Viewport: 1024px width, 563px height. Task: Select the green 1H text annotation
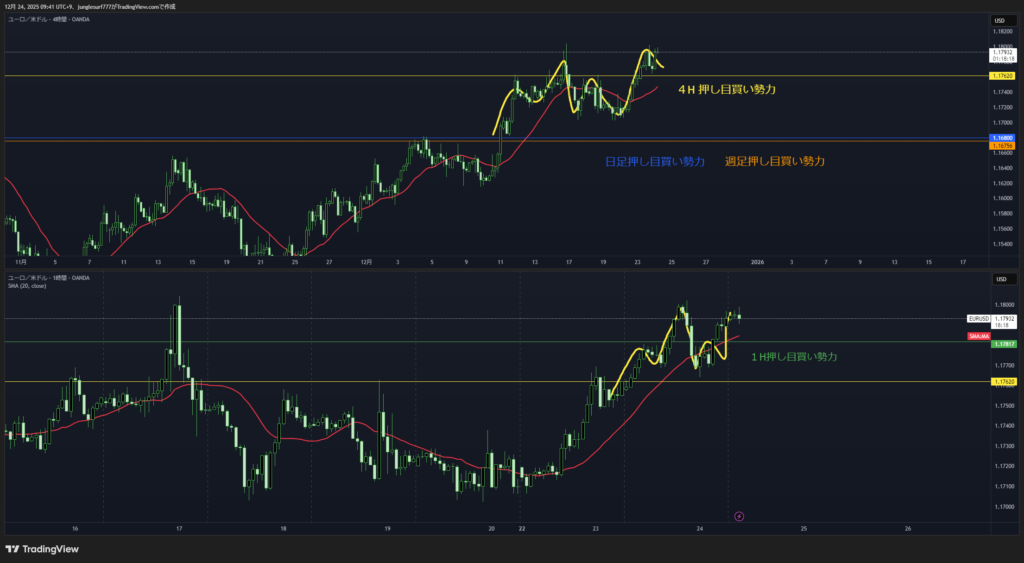coord(794,357)
